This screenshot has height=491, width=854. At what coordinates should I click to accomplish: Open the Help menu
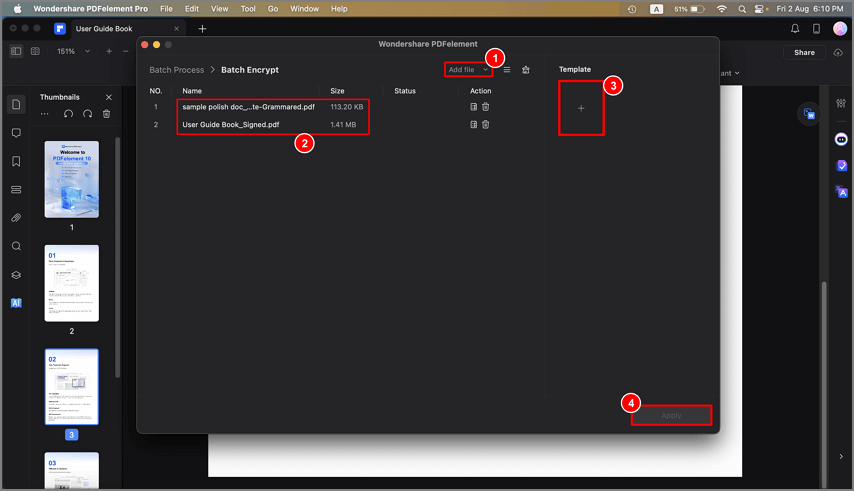(339, 9)
